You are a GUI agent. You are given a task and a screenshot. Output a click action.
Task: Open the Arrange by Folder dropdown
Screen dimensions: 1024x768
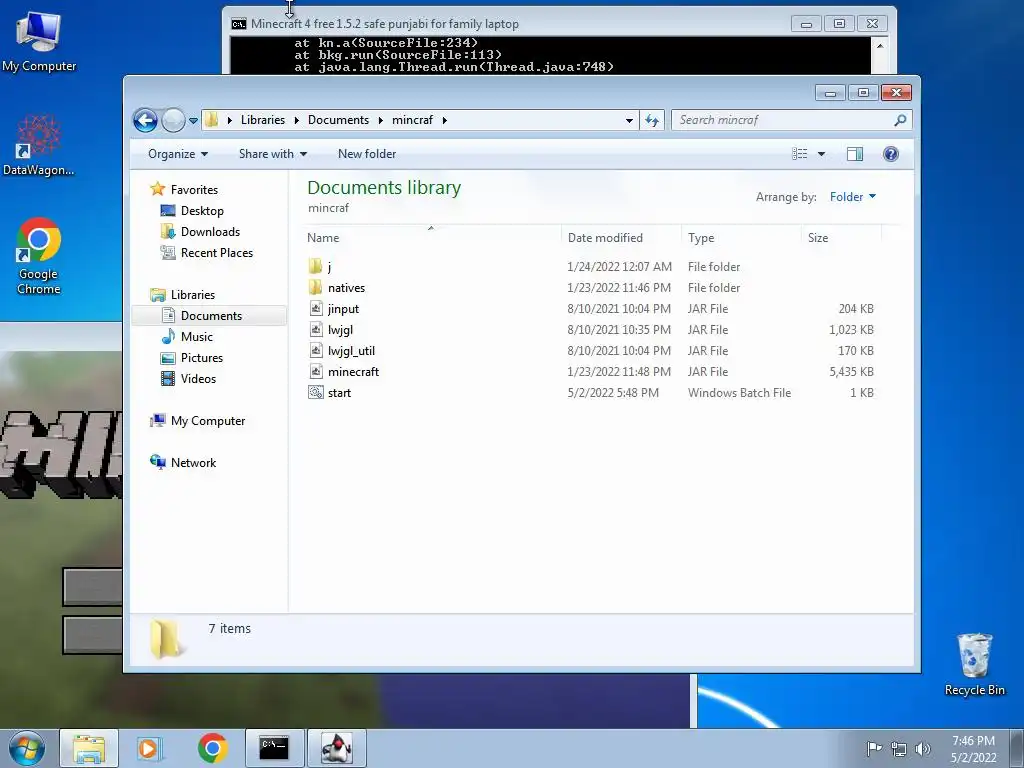[852, 197]
